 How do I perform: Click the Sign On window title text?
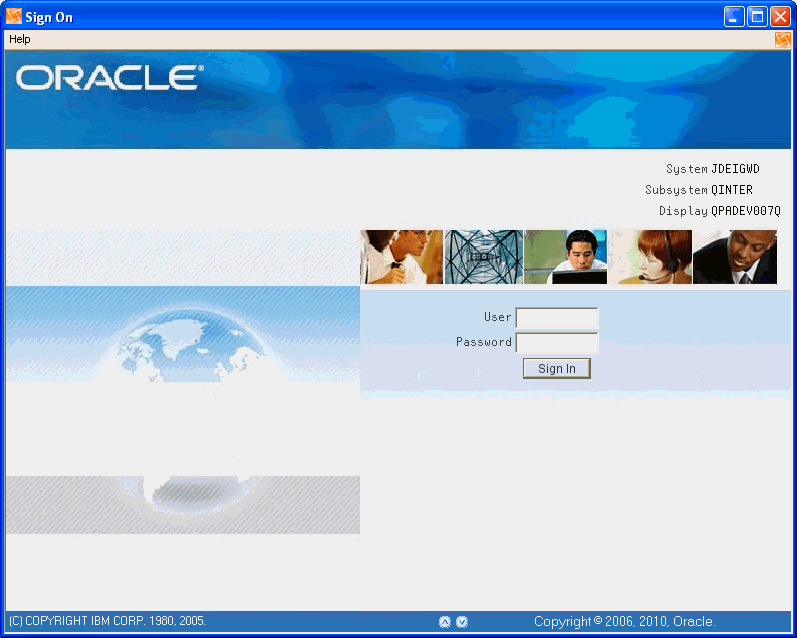[49, 17]
